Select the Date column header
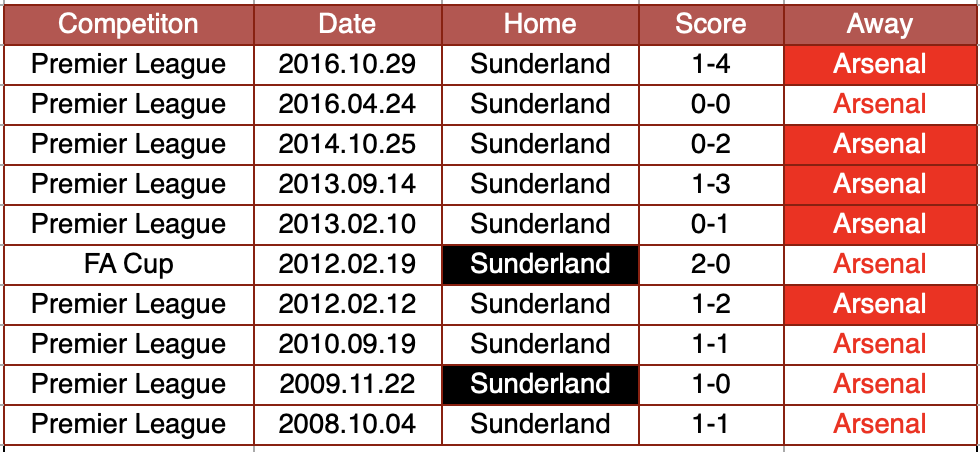This screenshot has height=452, width=980. (346, 24)
